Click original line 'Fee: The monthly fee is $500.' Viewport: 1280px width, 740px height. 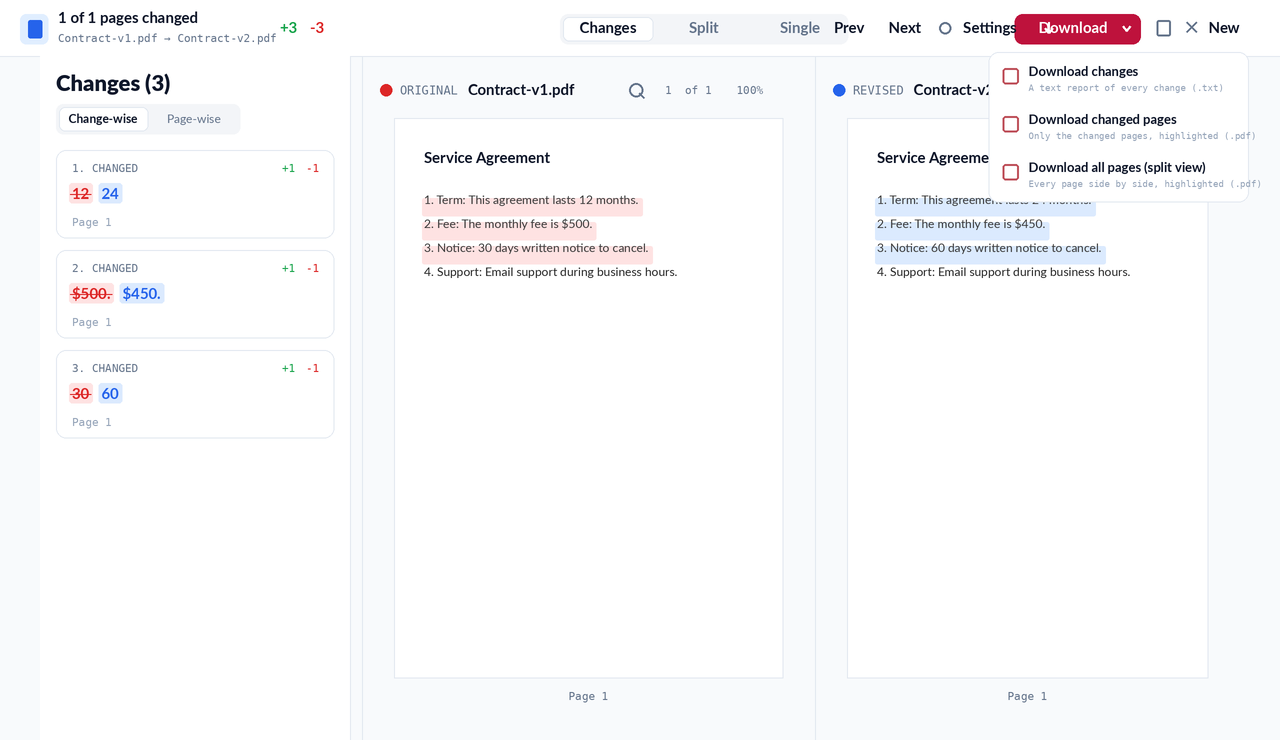(x=508, y=224)
